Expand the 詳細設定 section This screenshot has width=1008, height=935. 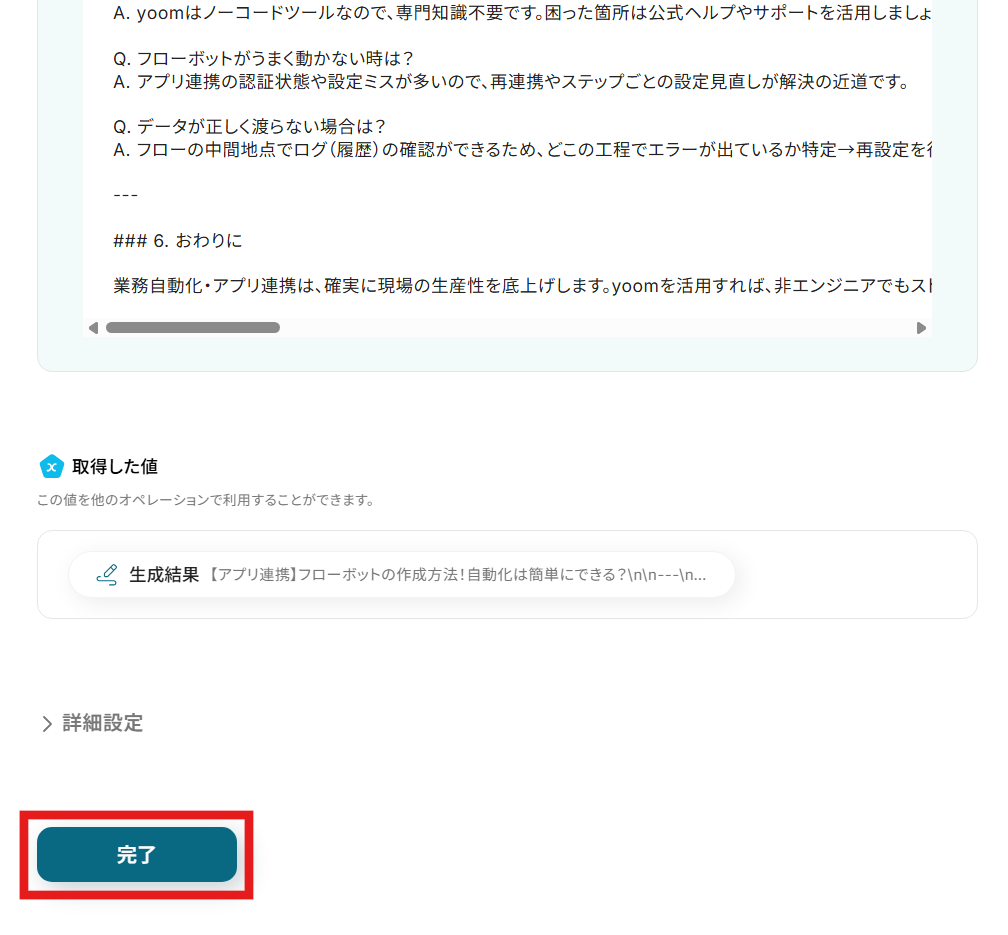coord(92,723)
